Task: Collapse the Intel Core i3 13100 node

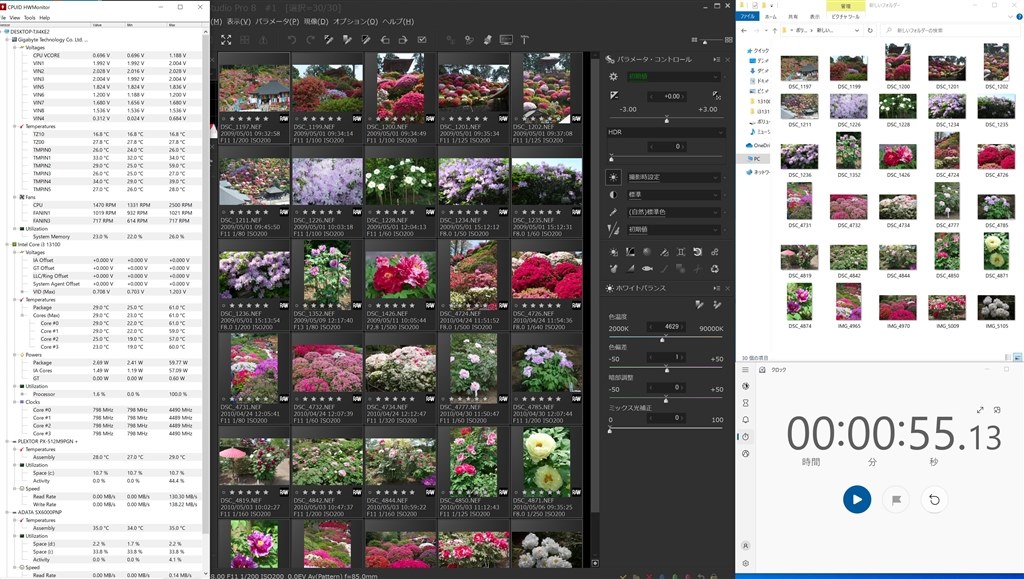Action: tap(6, 243)
